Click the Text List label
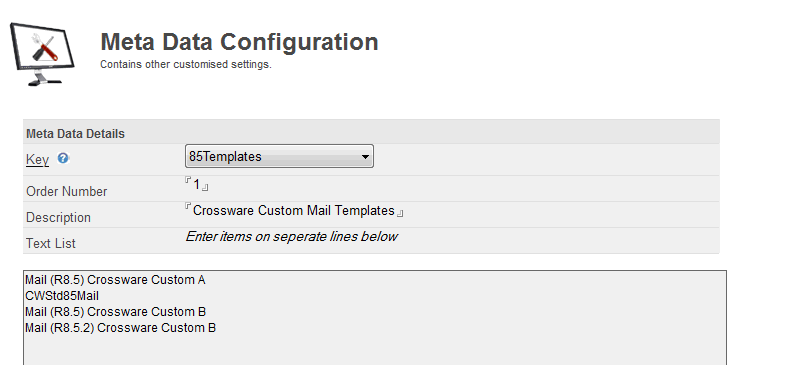 pyautogui.click(x=50, y=243)
